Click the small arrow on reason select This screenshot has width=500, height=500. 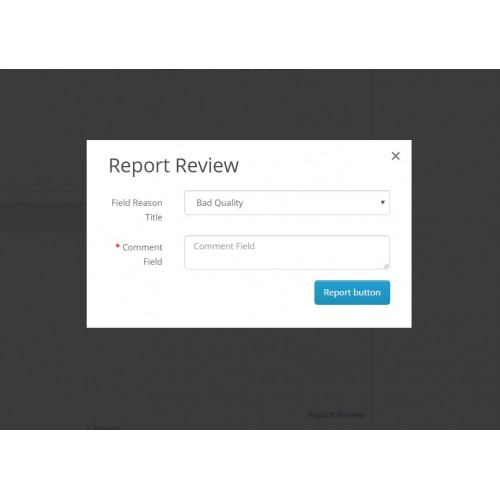383,202
